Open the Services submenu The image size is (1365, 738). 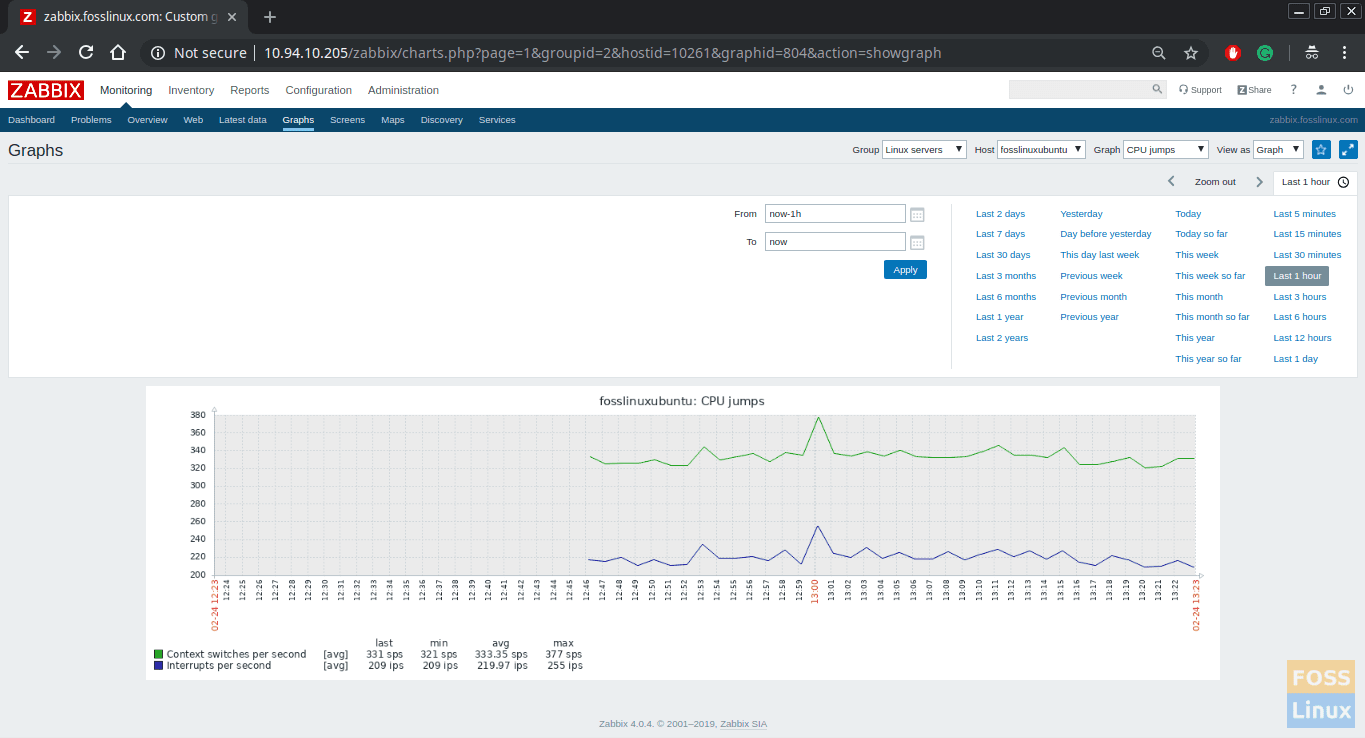coord(497,120)
